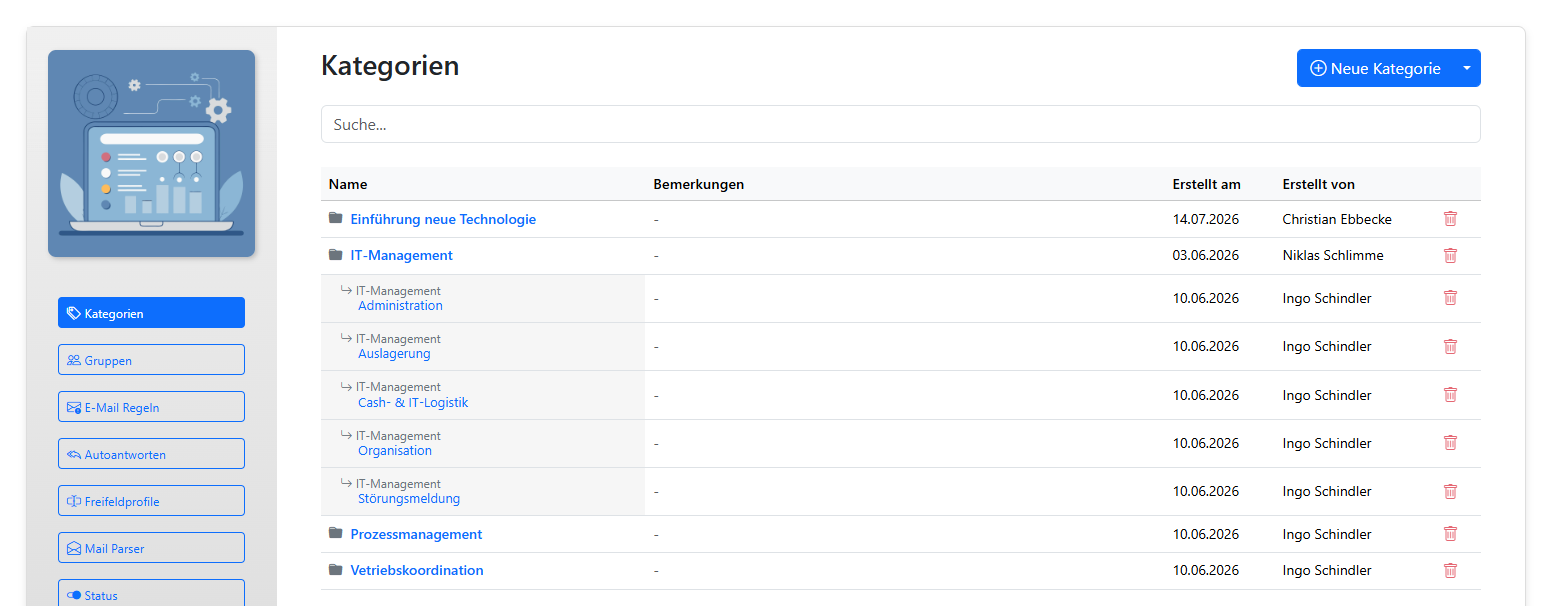This screenshot has width=1561, height=606.
Task: Open the Neue Kategorie dropdown arrow
Action: point(1466,68)
